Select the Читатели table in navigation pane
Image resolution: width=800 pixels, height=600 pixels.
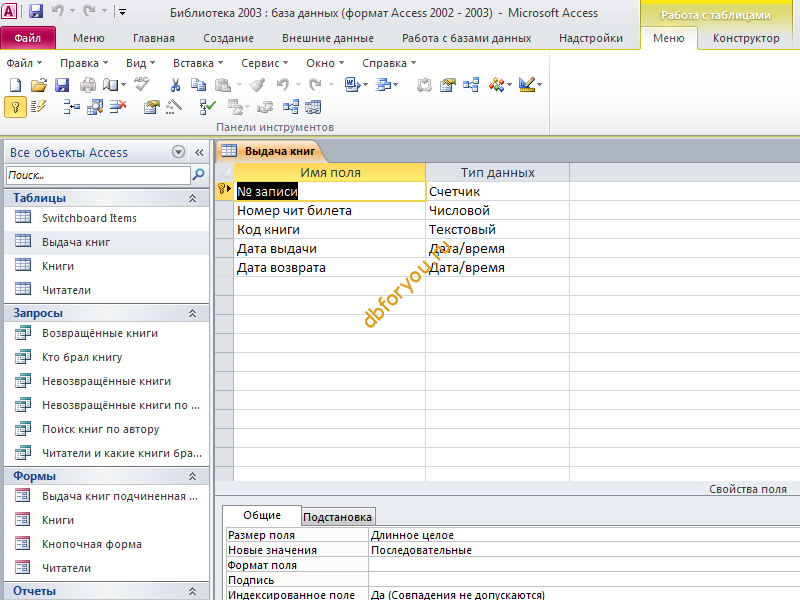tap(66, 290)
